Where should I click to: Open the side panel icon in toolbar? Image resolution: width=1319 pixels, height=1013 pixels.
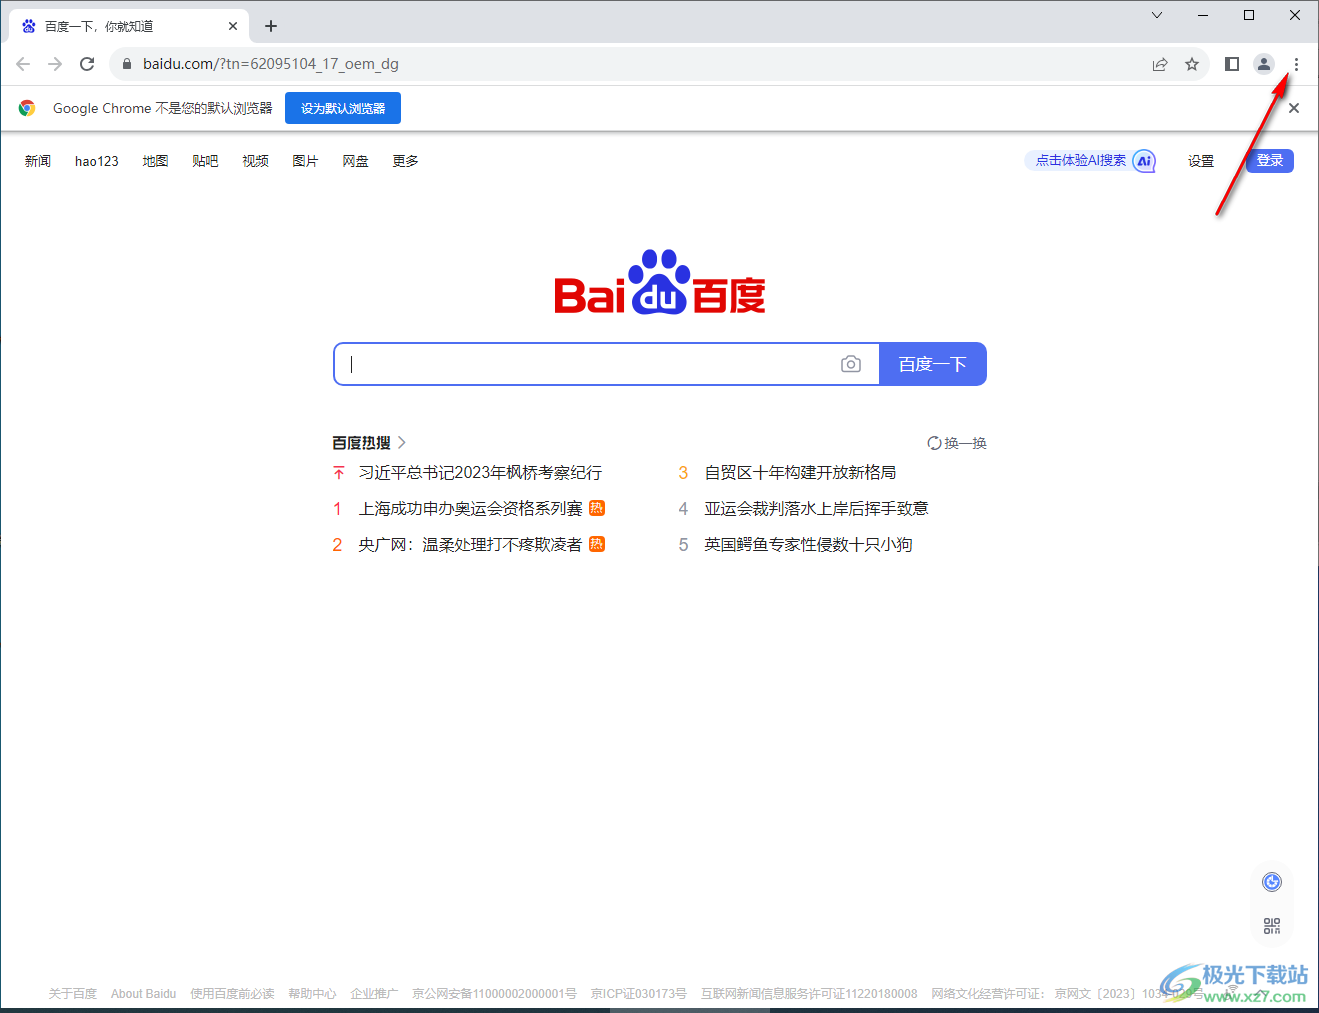point(1232,64)
